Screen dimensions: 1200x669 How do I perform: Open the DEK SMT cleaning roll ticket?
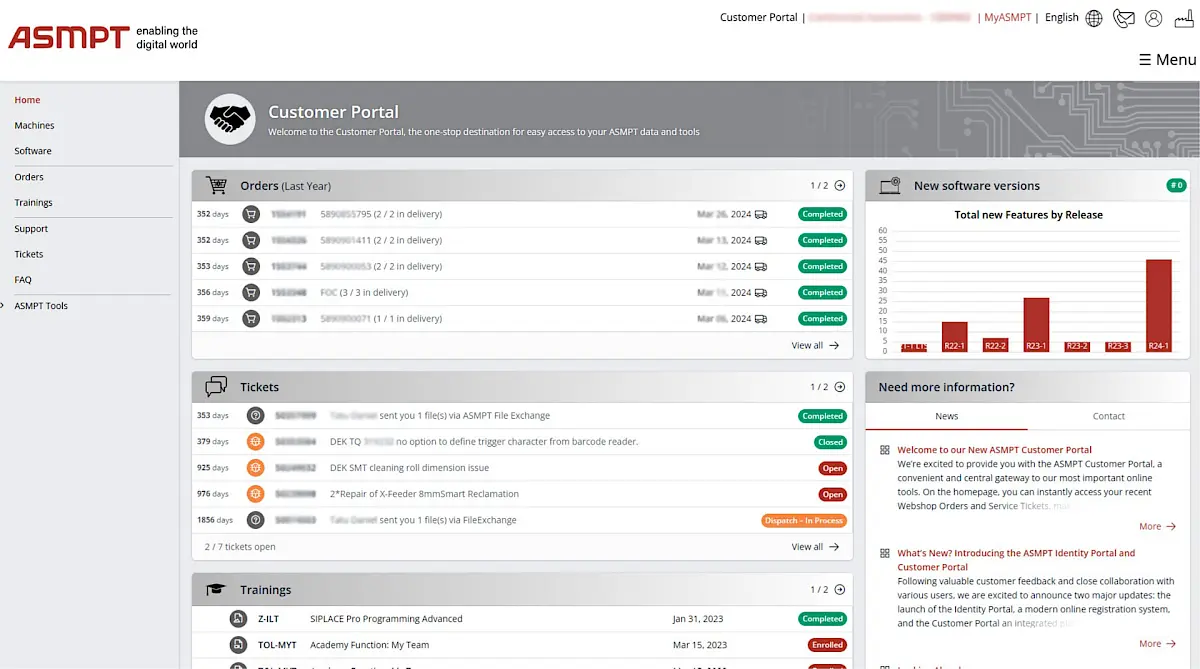[x=409, y=468]
